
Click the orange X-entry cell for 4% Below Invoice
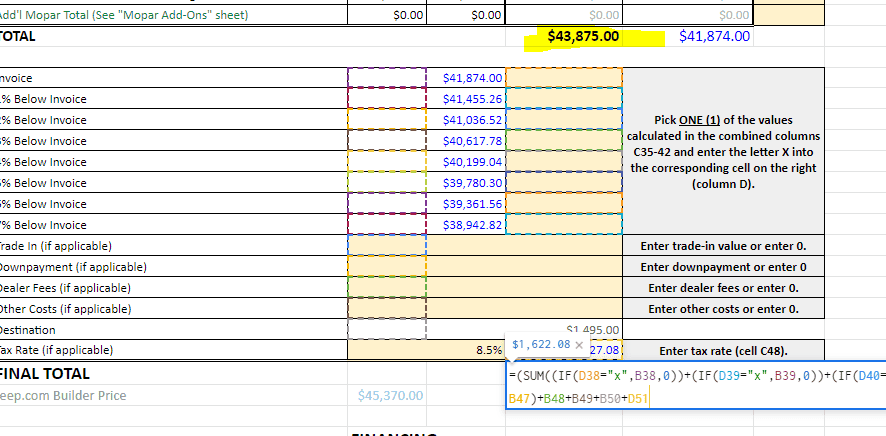(x=564, y=162)
